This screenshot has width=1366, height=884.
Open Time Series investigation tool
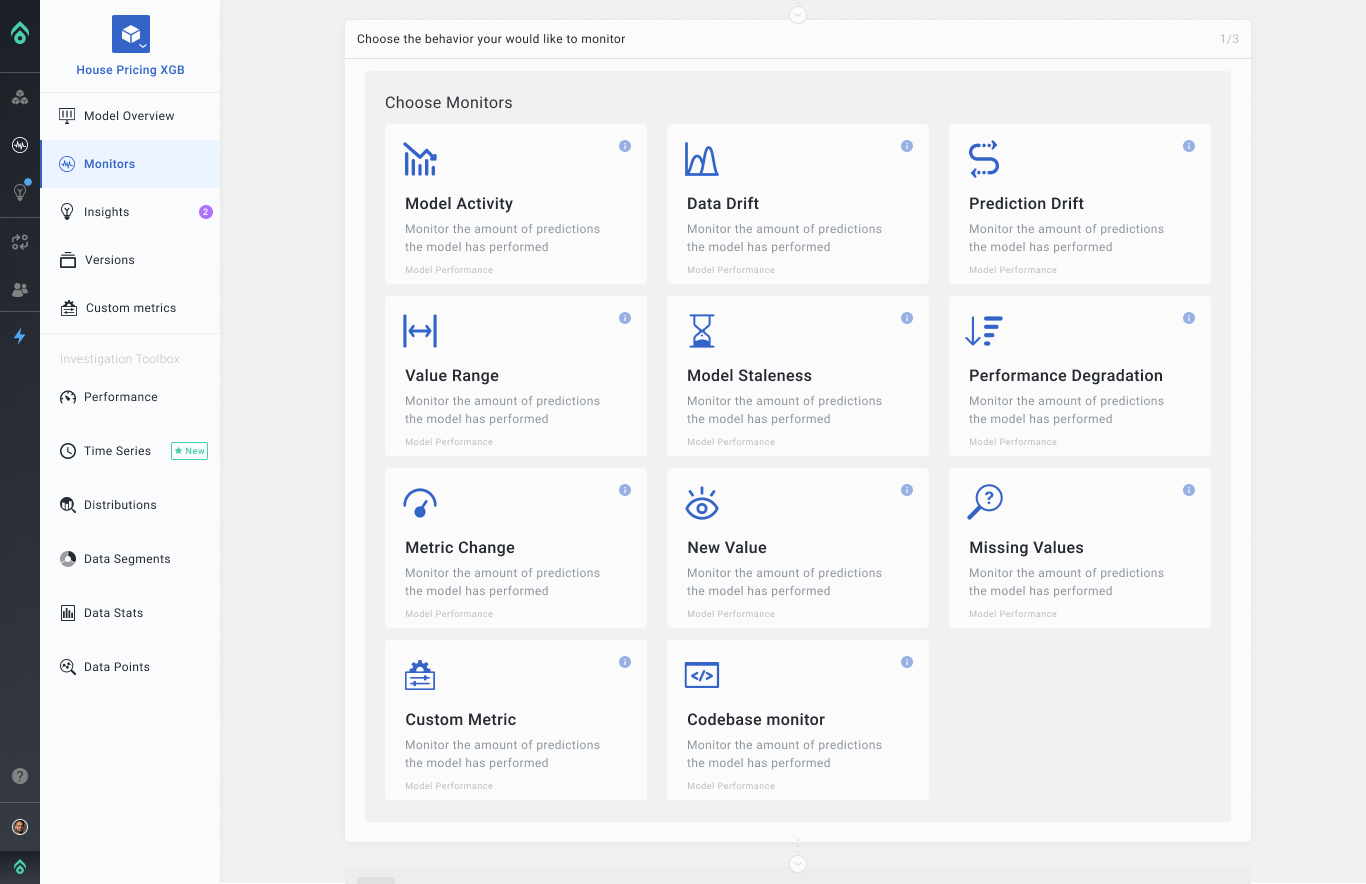pyautogui.click(x=117, y=451)
